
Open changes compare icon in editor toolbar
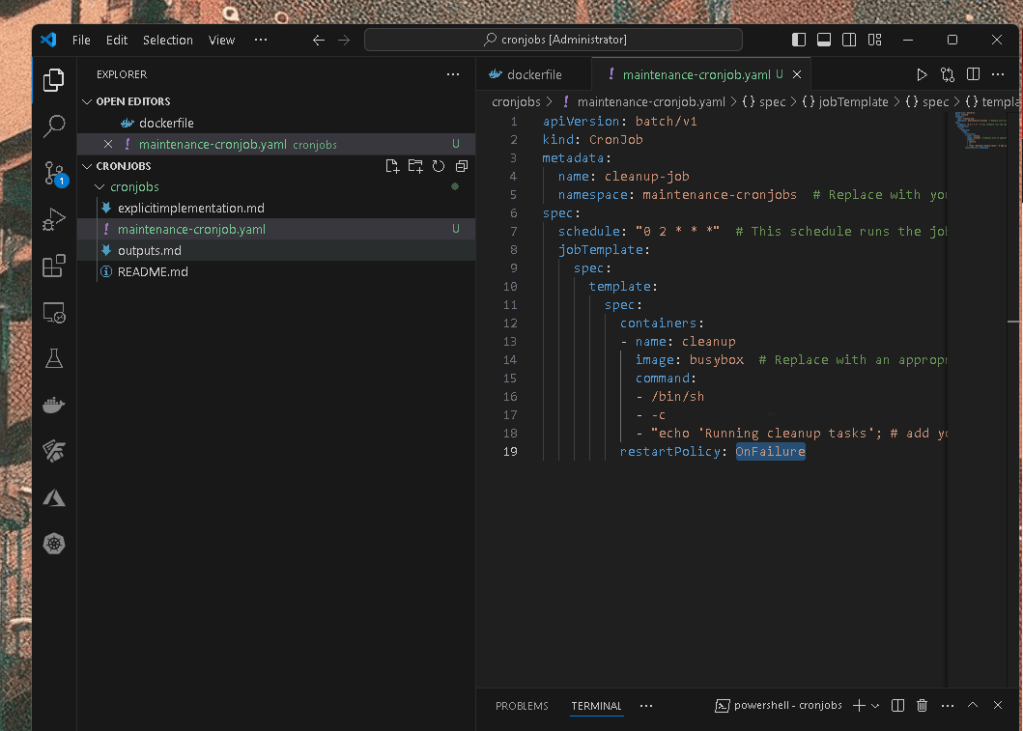947,74
